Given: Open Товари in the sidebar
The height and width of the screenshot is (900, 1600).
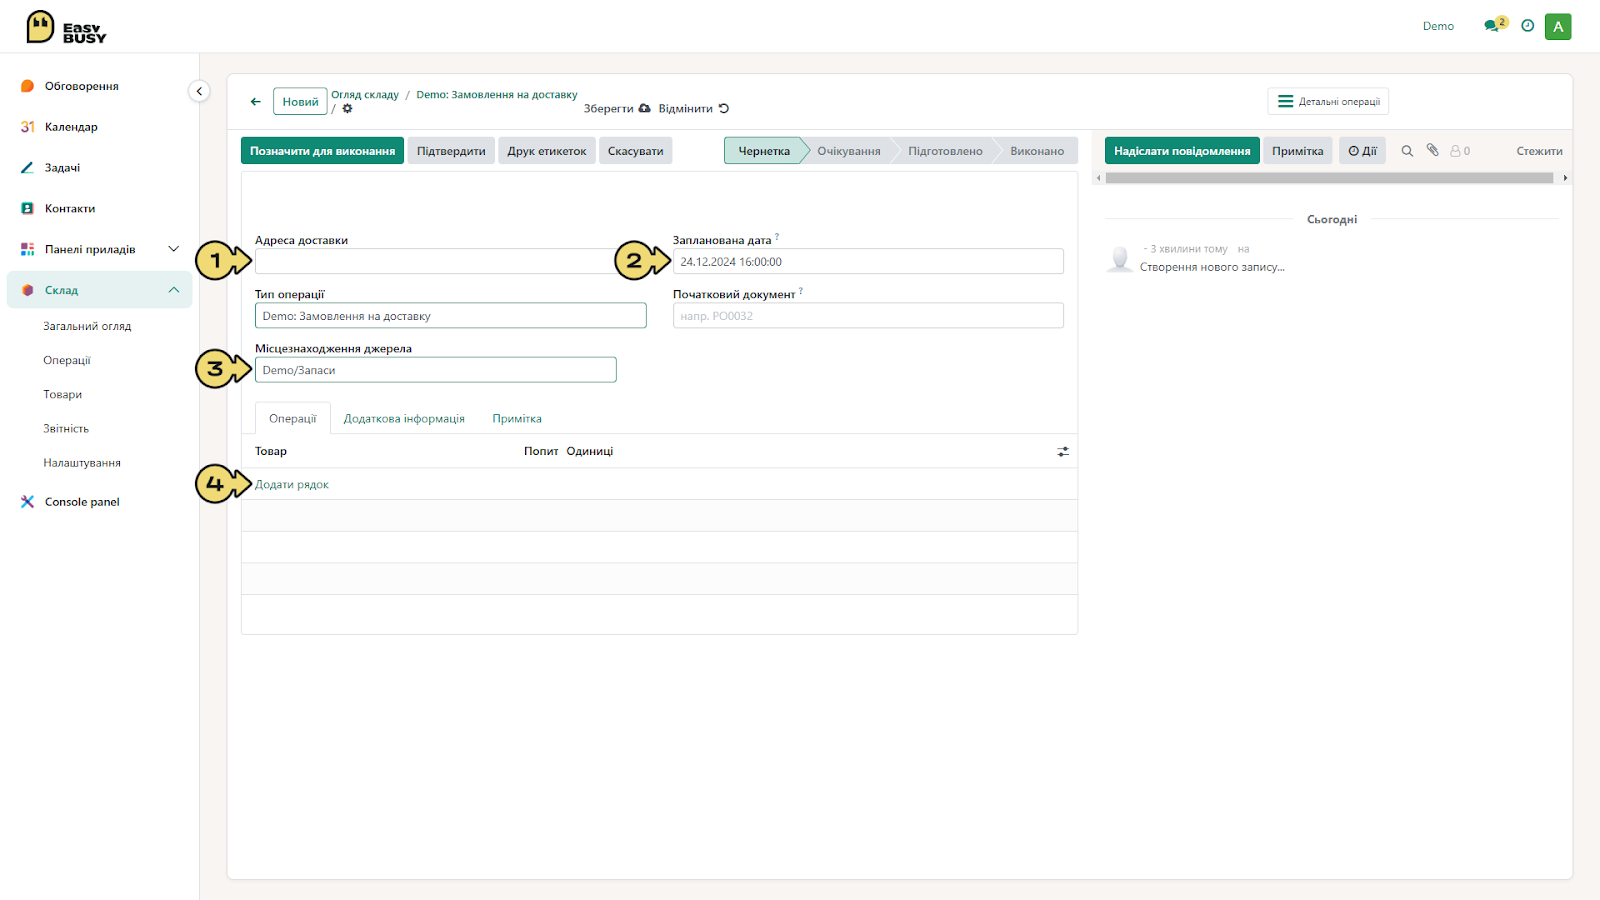Looking at the screenshot, I should pyautogui.click(x=63, y=395).
